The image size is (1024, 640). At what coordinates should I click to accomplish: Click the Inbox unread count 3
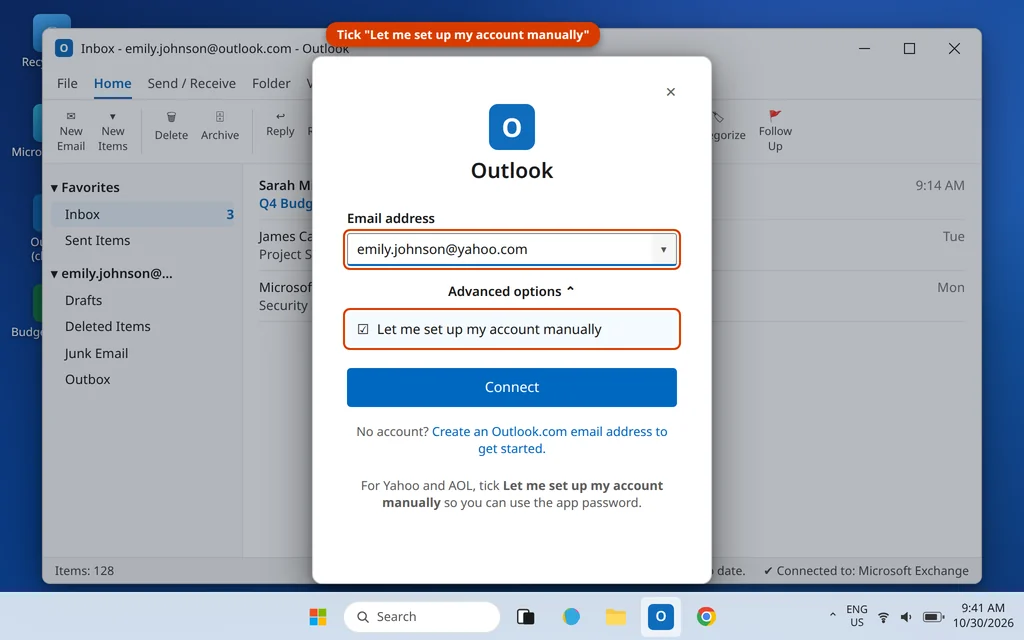tap(230, 214)
